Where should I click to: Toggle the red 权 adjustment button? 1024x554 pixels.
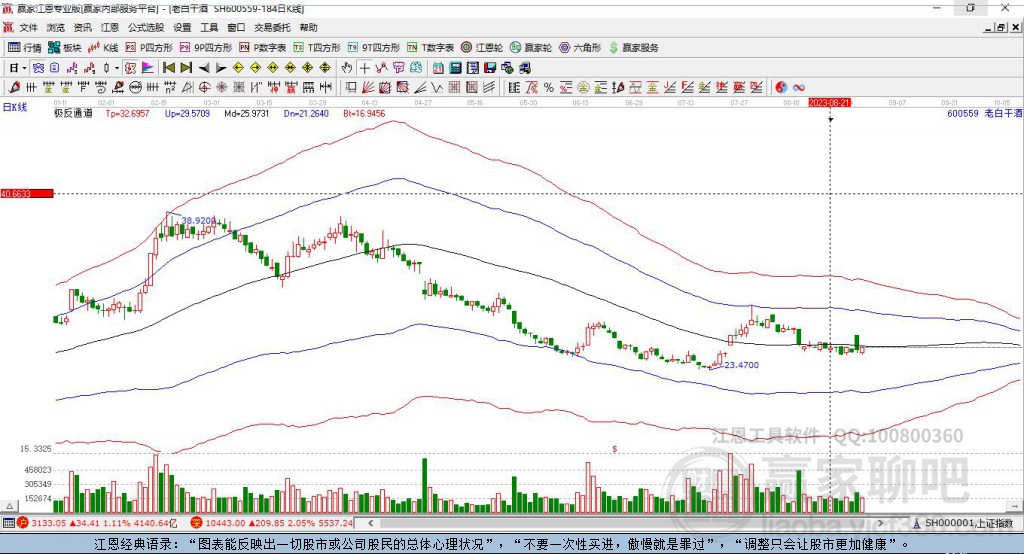pyautogui.click(x=131, y=68)
